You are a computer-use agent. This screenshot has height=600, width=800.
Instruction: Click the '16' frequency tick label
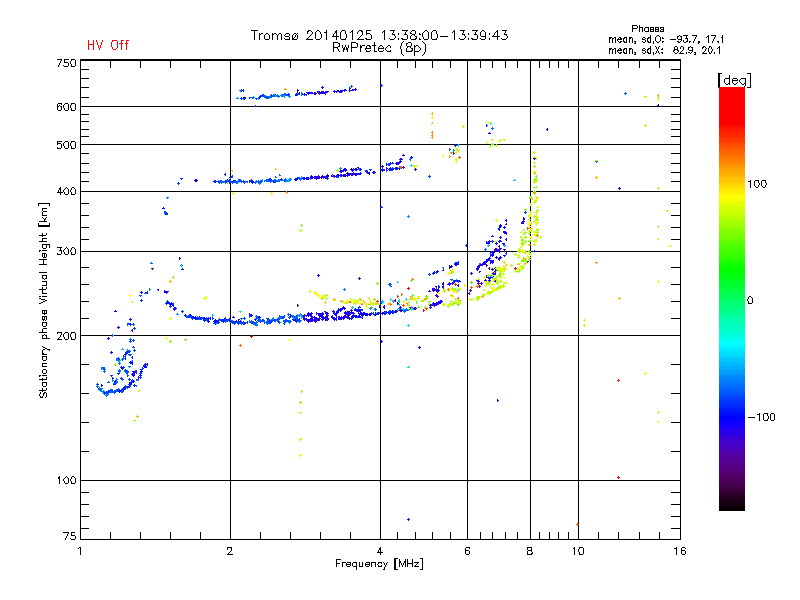coord(680,551)
